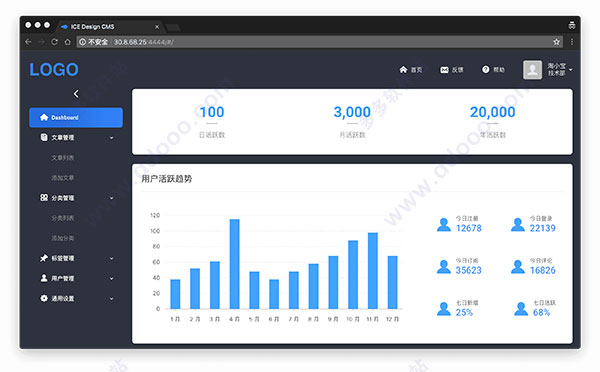Click the 淘小宝 技术部 user name
The image size is (600, 372).
click(x=556, y=69)
